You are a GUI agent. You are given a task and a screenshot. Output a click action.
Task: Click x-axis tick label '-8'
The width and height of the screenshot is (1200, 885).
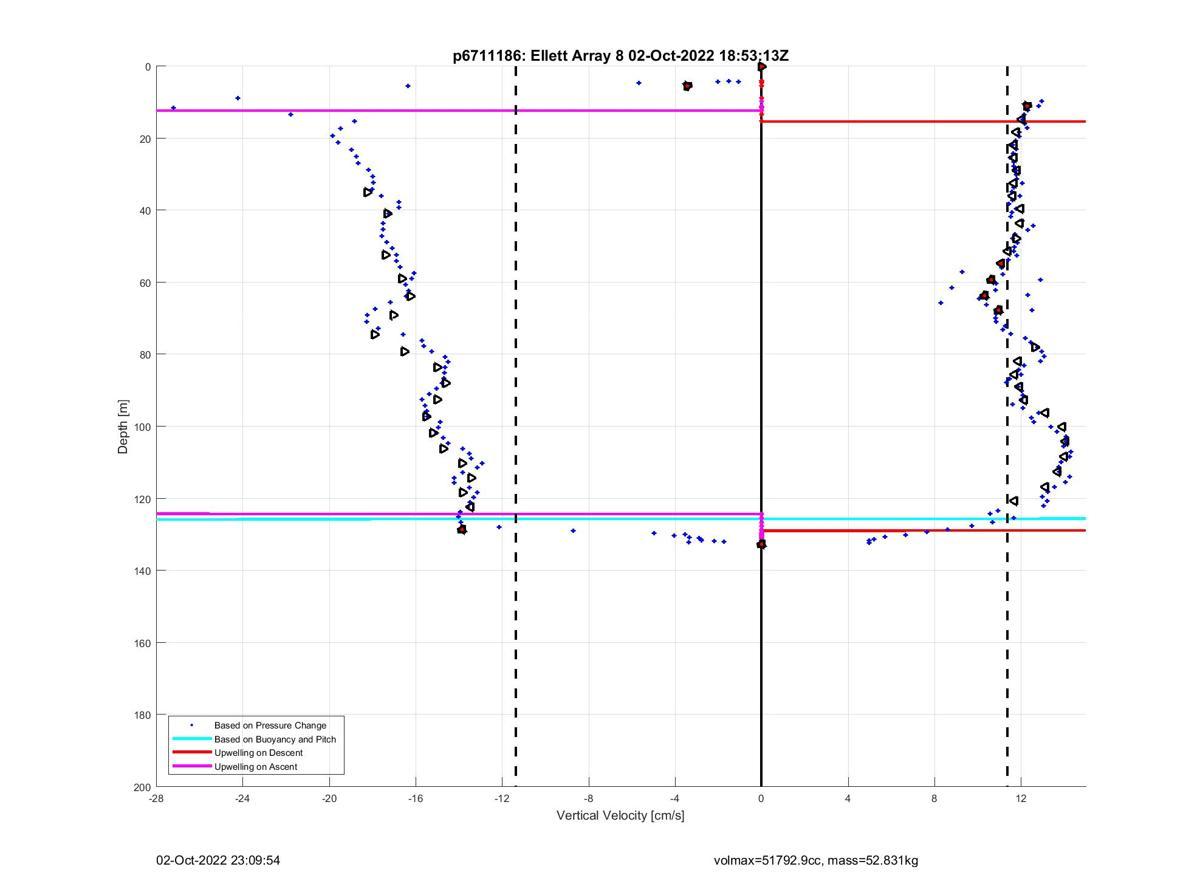(588, 798)
